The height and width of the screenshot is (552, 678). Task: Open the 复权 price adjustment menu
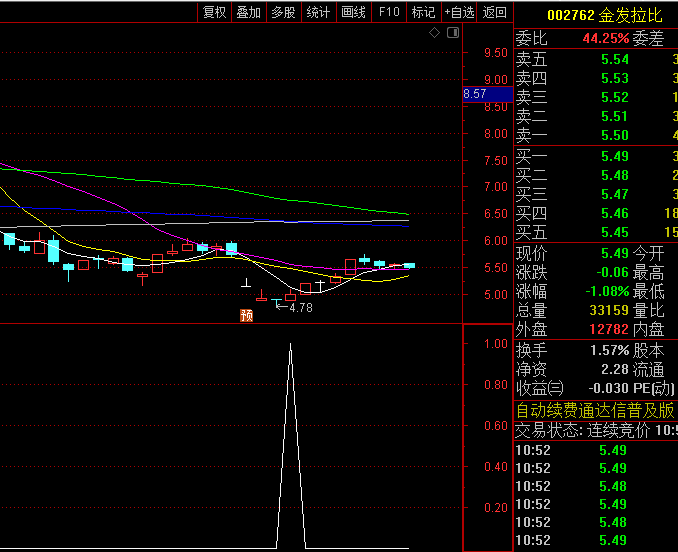(x=214, y=12)
